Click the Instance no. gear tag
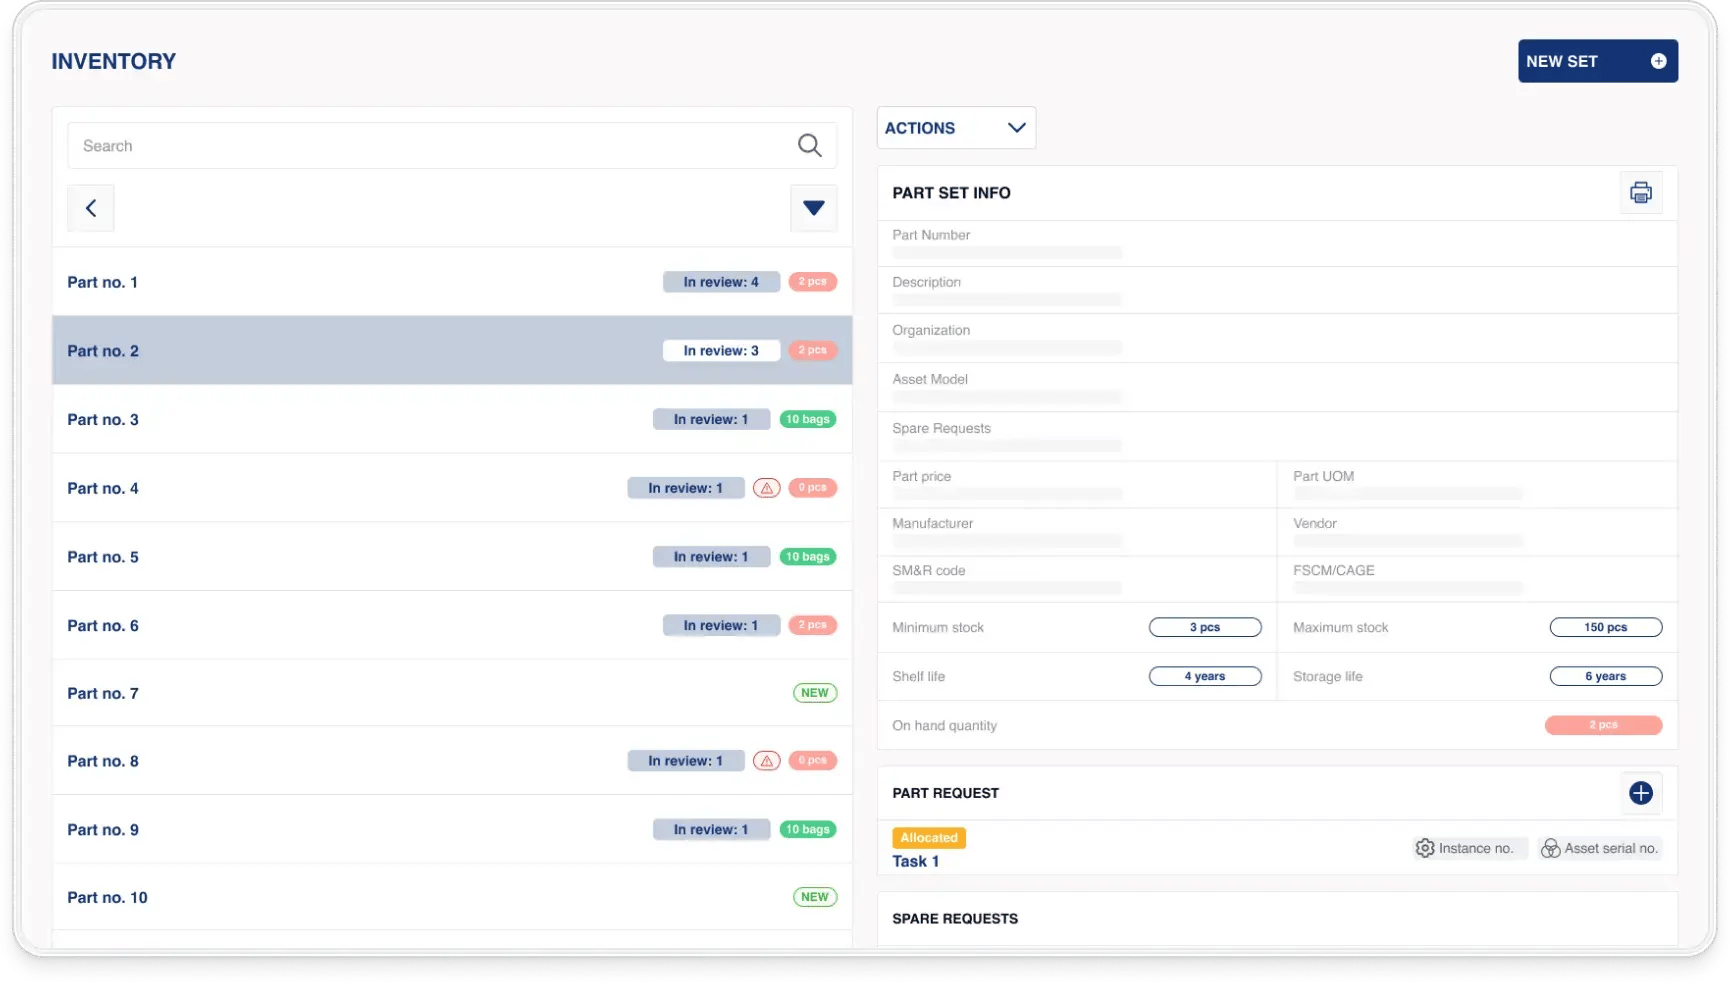 pyautogui.click(x=1465, y=848)
